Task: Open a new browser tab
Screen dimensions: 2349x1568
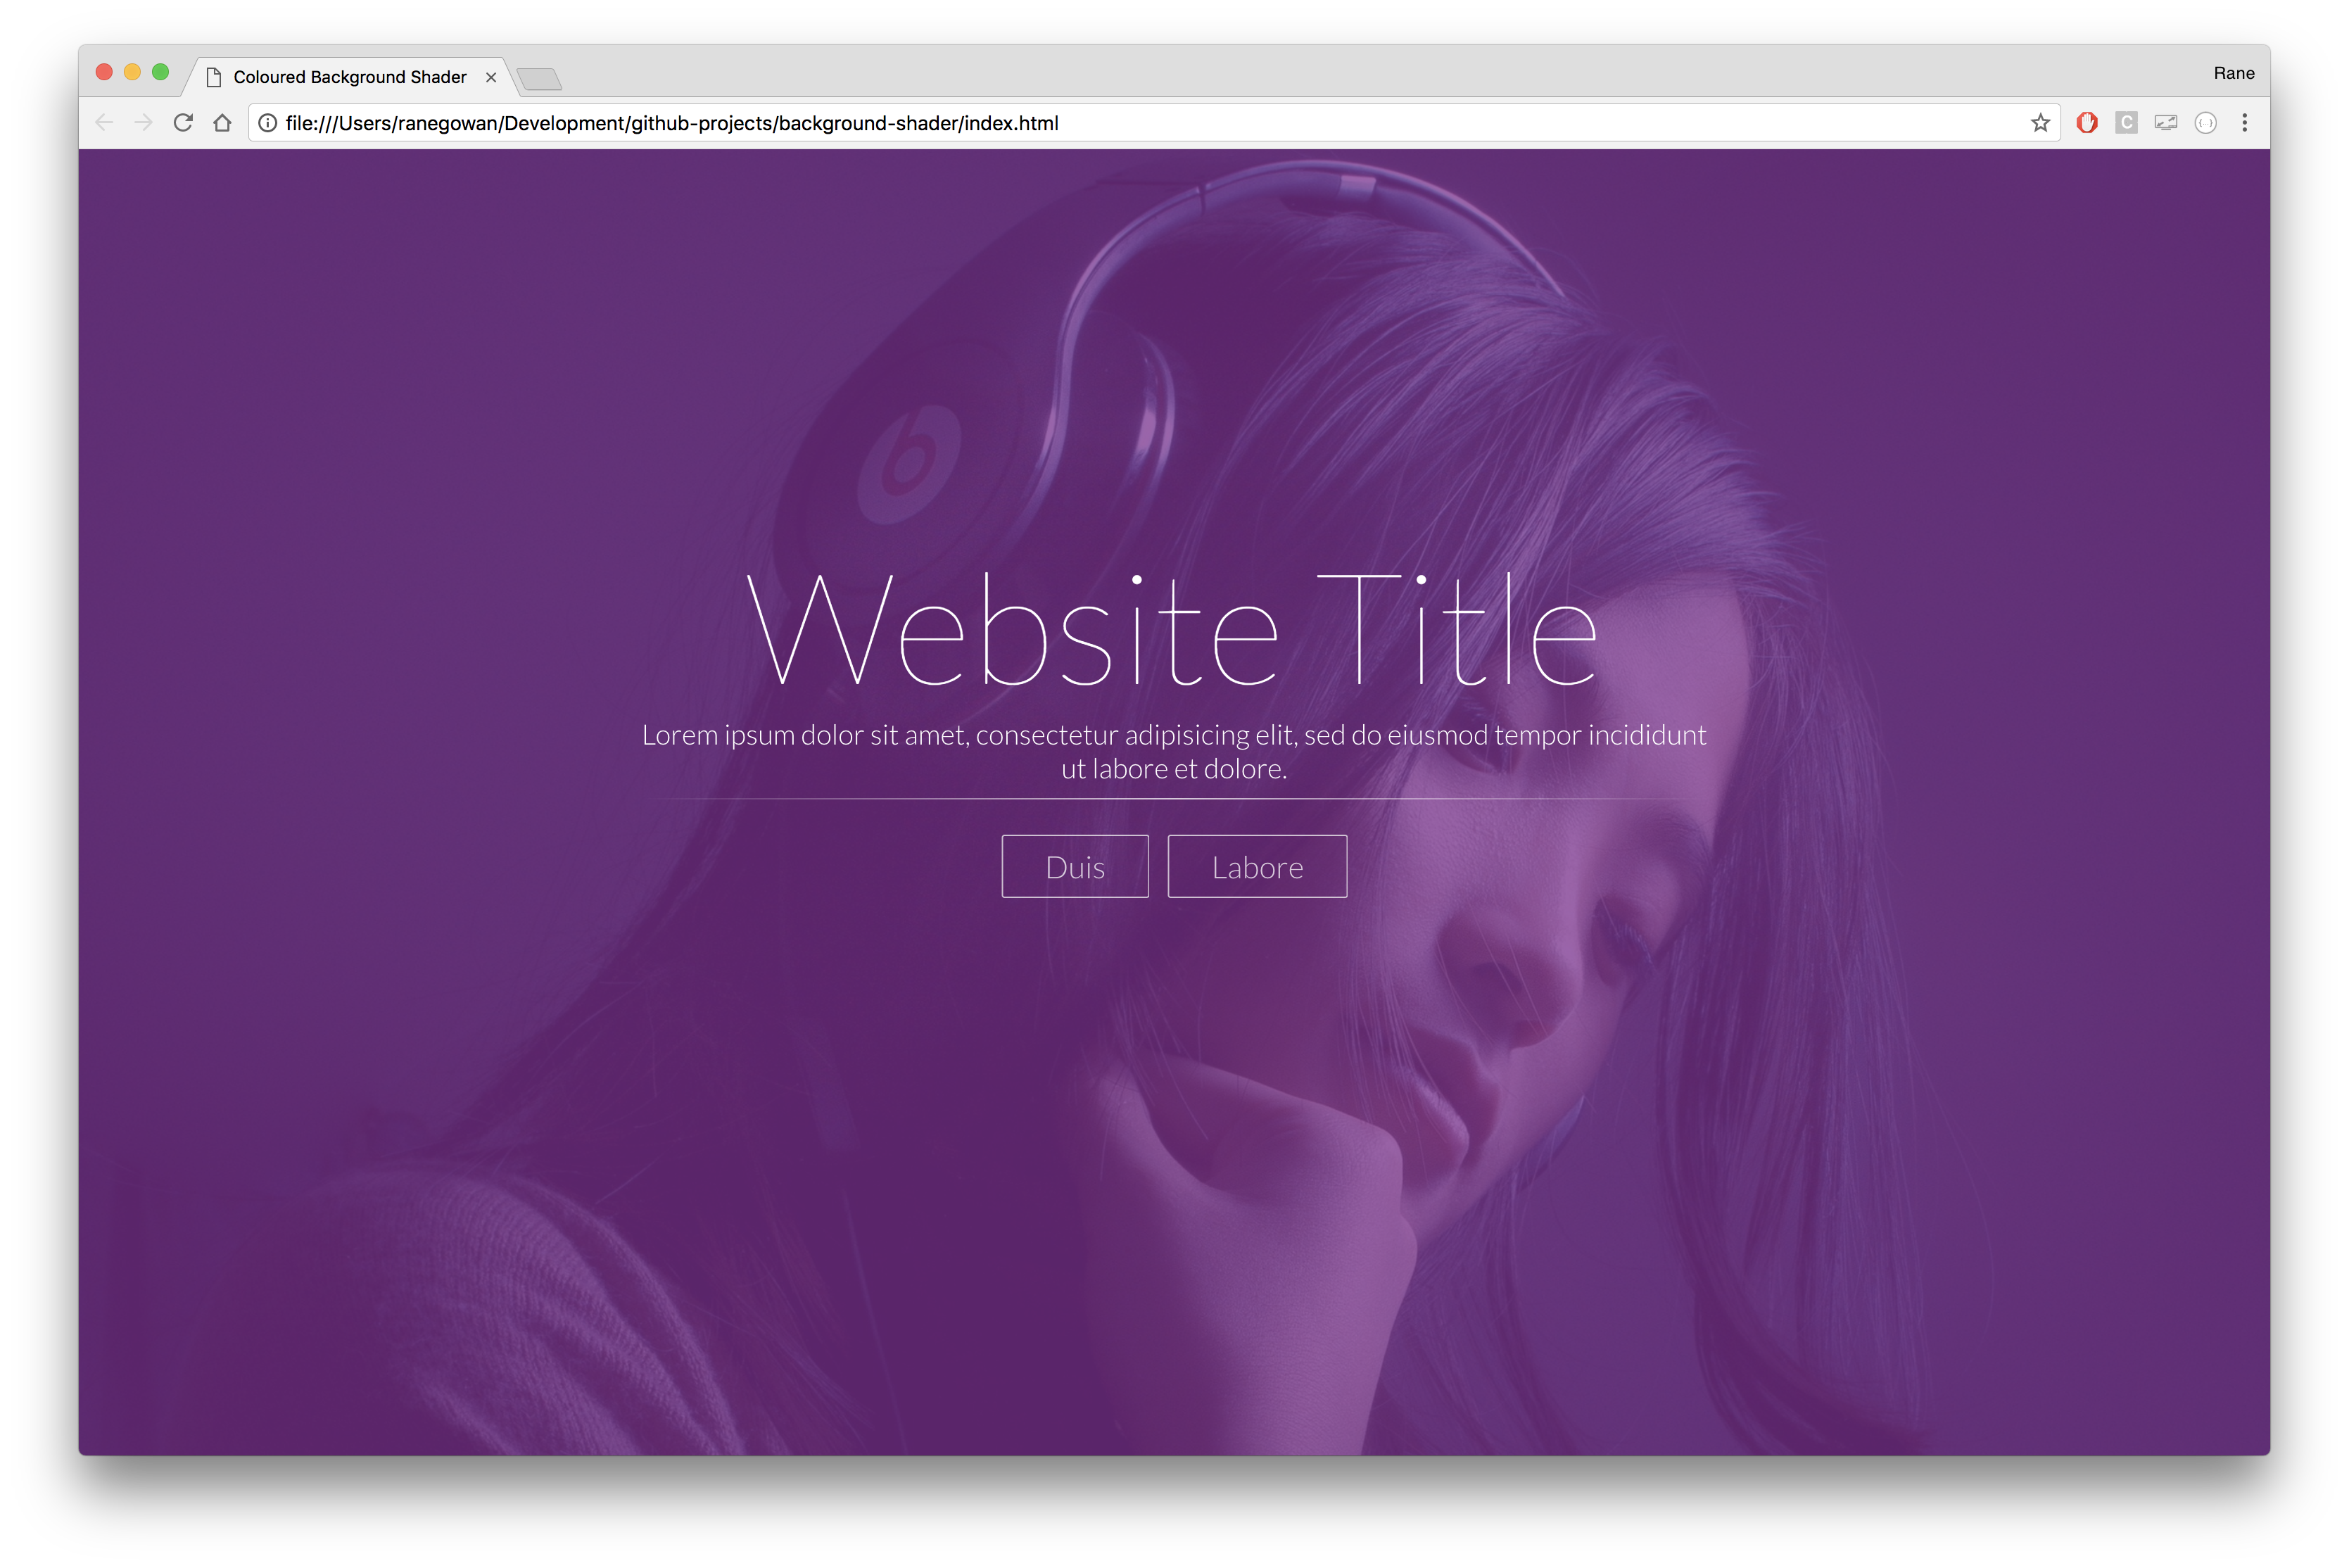Action: coord(540,78)
